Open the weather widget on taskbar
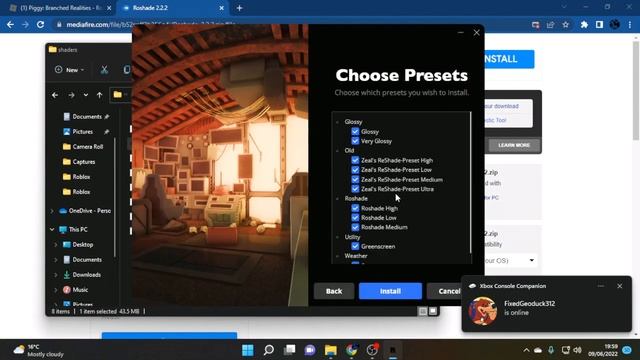This screenshot has height=360, width=640. point(39,350)
